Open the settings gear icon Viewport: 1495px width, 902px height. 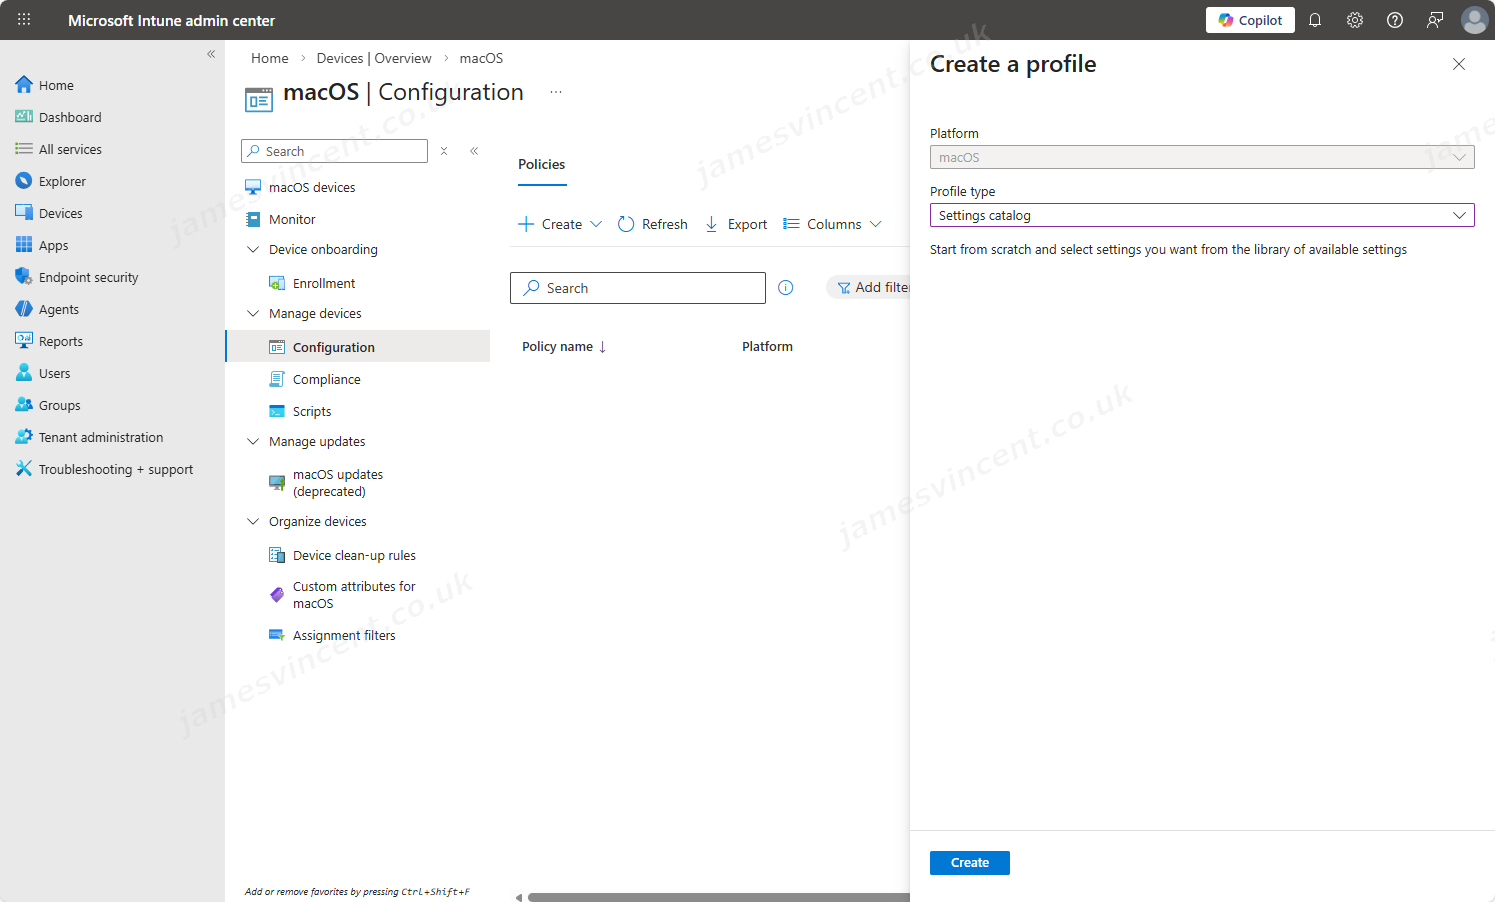(x=1355, y=20)
